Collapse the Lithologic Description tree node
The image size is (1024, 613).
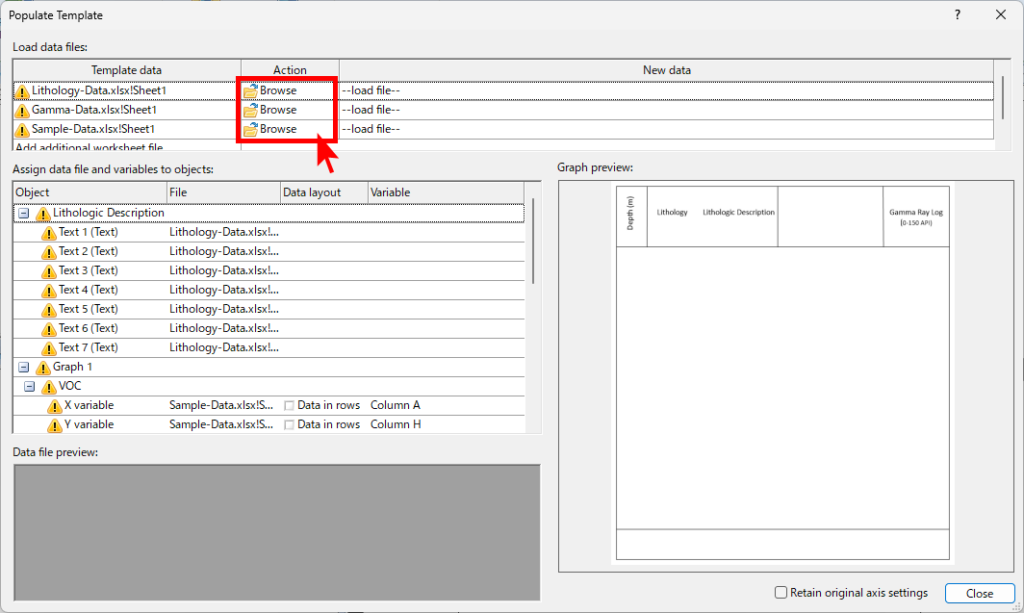(23, 214)
